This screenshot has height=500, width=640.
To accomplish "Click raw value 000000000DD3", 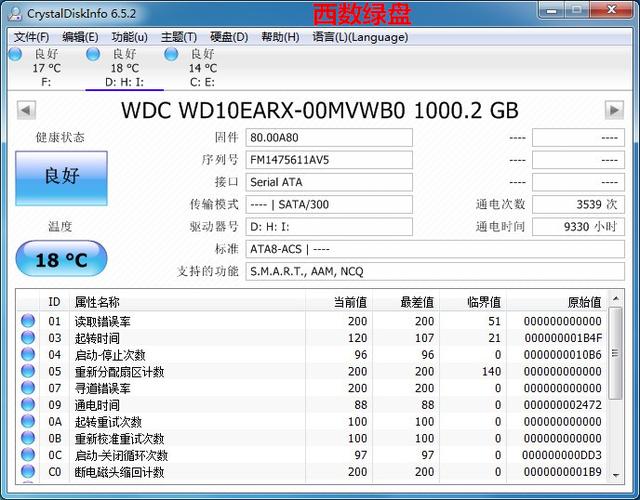I will click(x=562, y=455).
